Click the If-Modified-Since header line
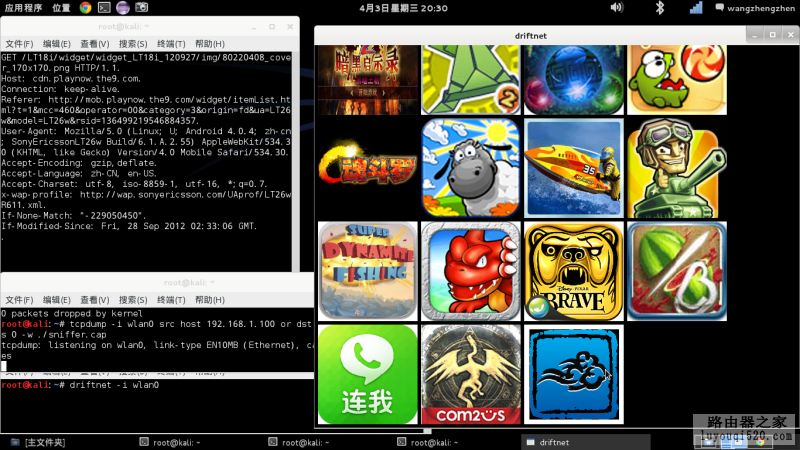Image resolution: width=800 pixels, height=450 pixels. (129, 226)
